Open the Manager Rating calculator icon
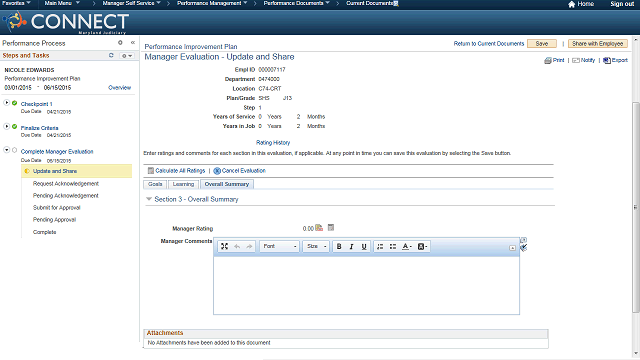Image resolution: width=640 pixels, height=360 pixels. click(331, 228)
